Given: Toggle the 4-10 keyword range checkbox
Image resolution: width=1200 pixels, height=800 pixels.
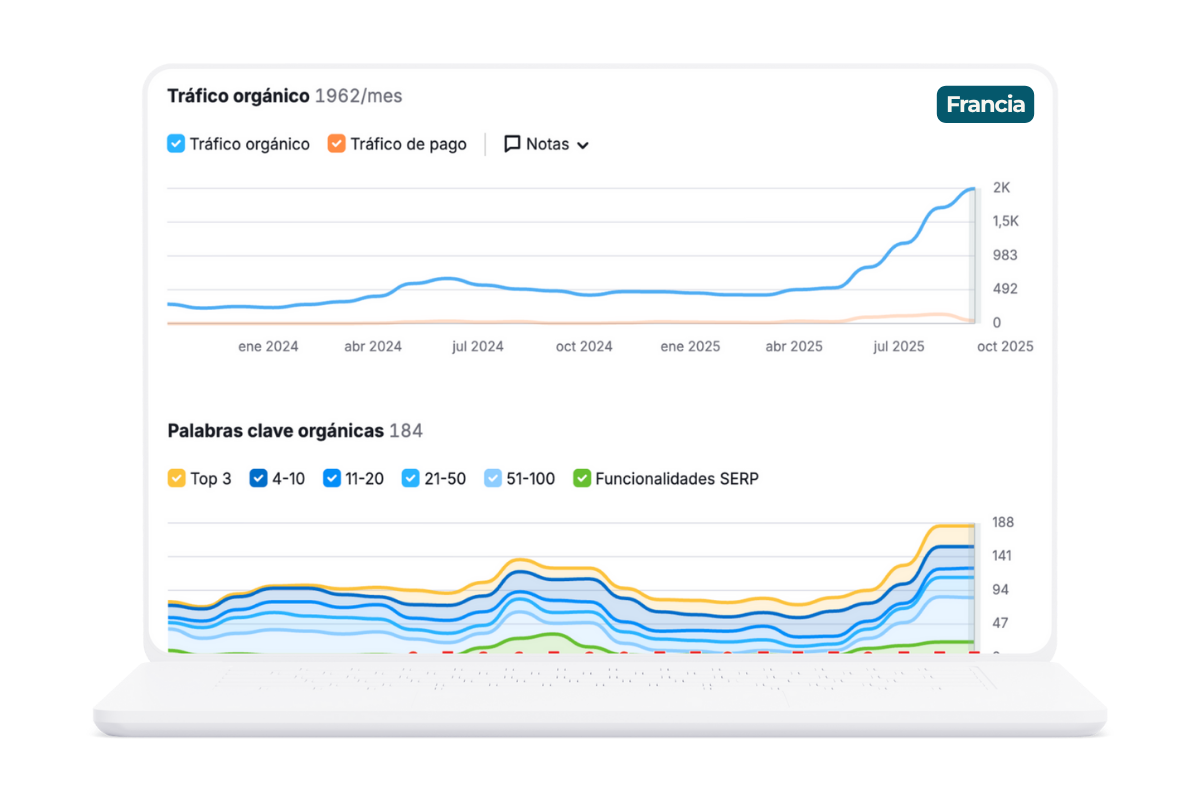Looking at the screenshot, I should 257,478.
